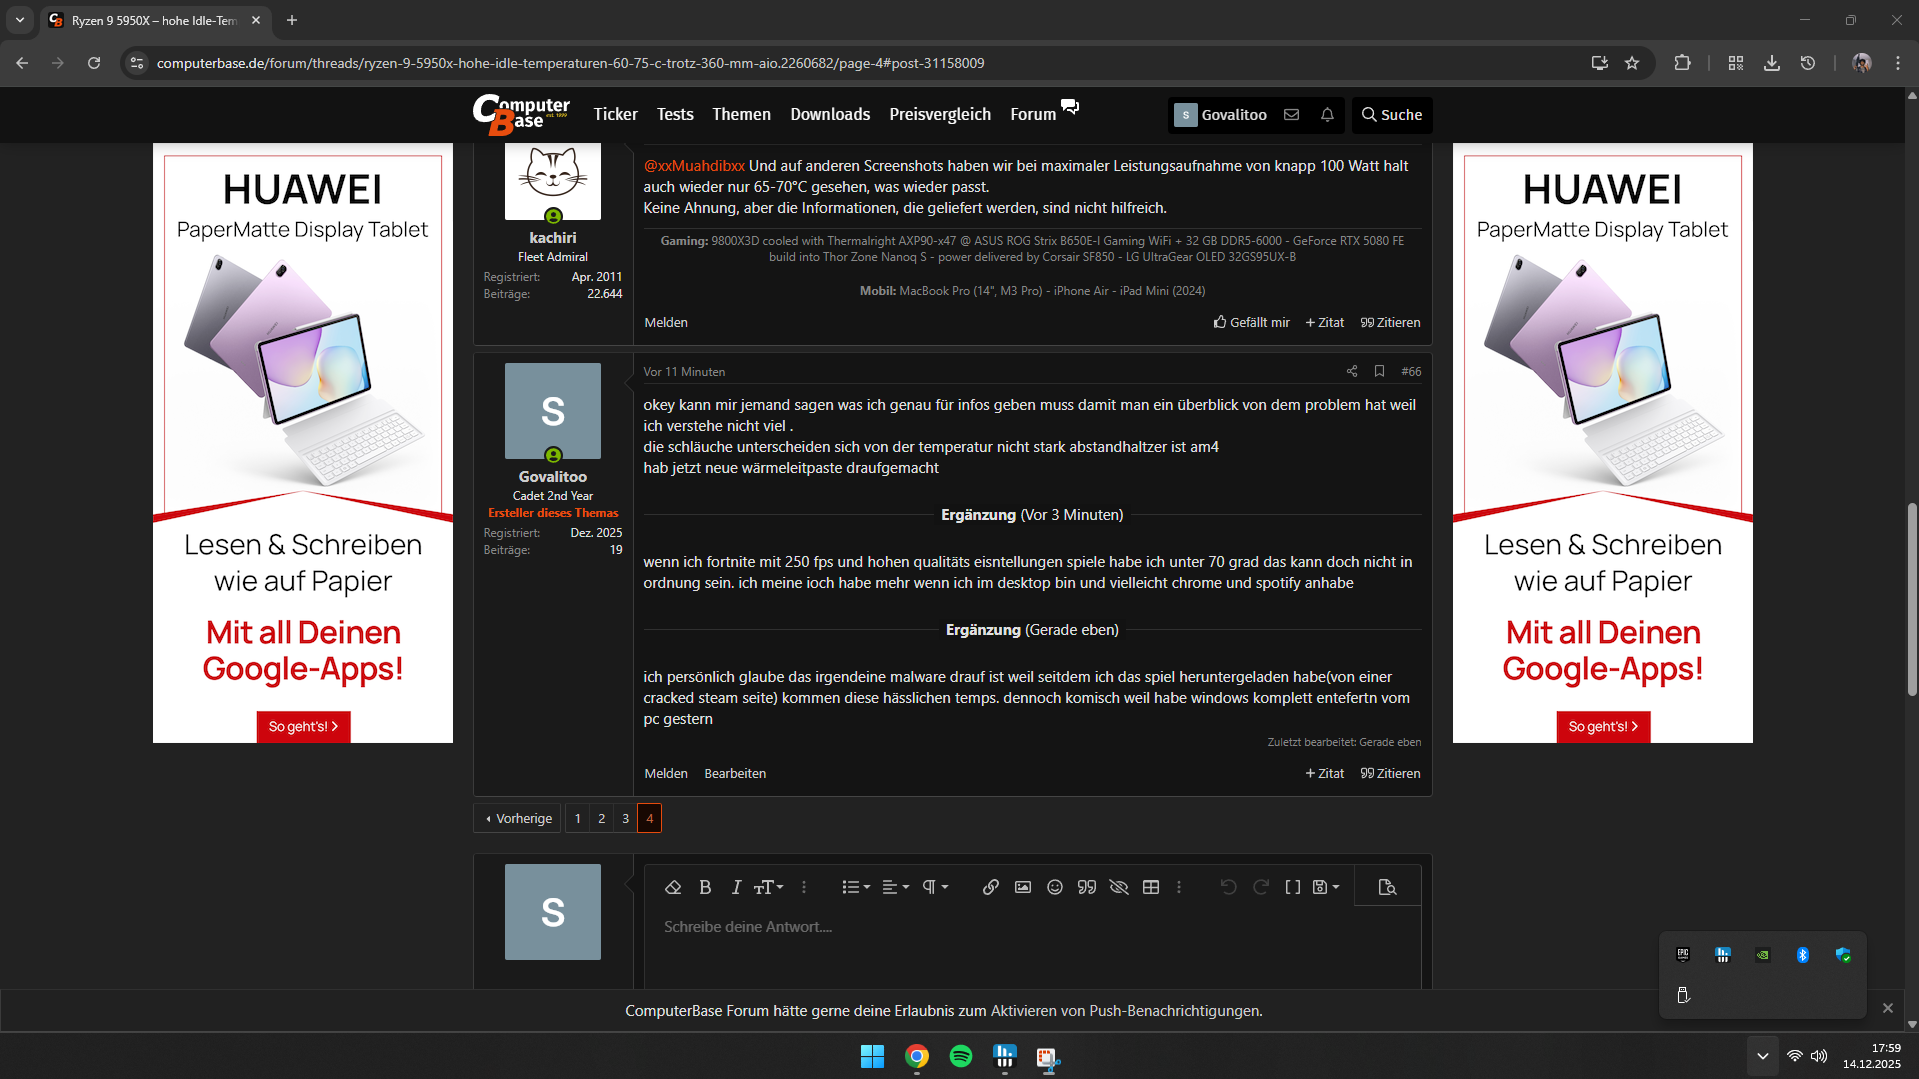Open the text alignment dropdown in the editor
The height and width of the screenshot is (1079, 1919).
click(x=896, y=887)
